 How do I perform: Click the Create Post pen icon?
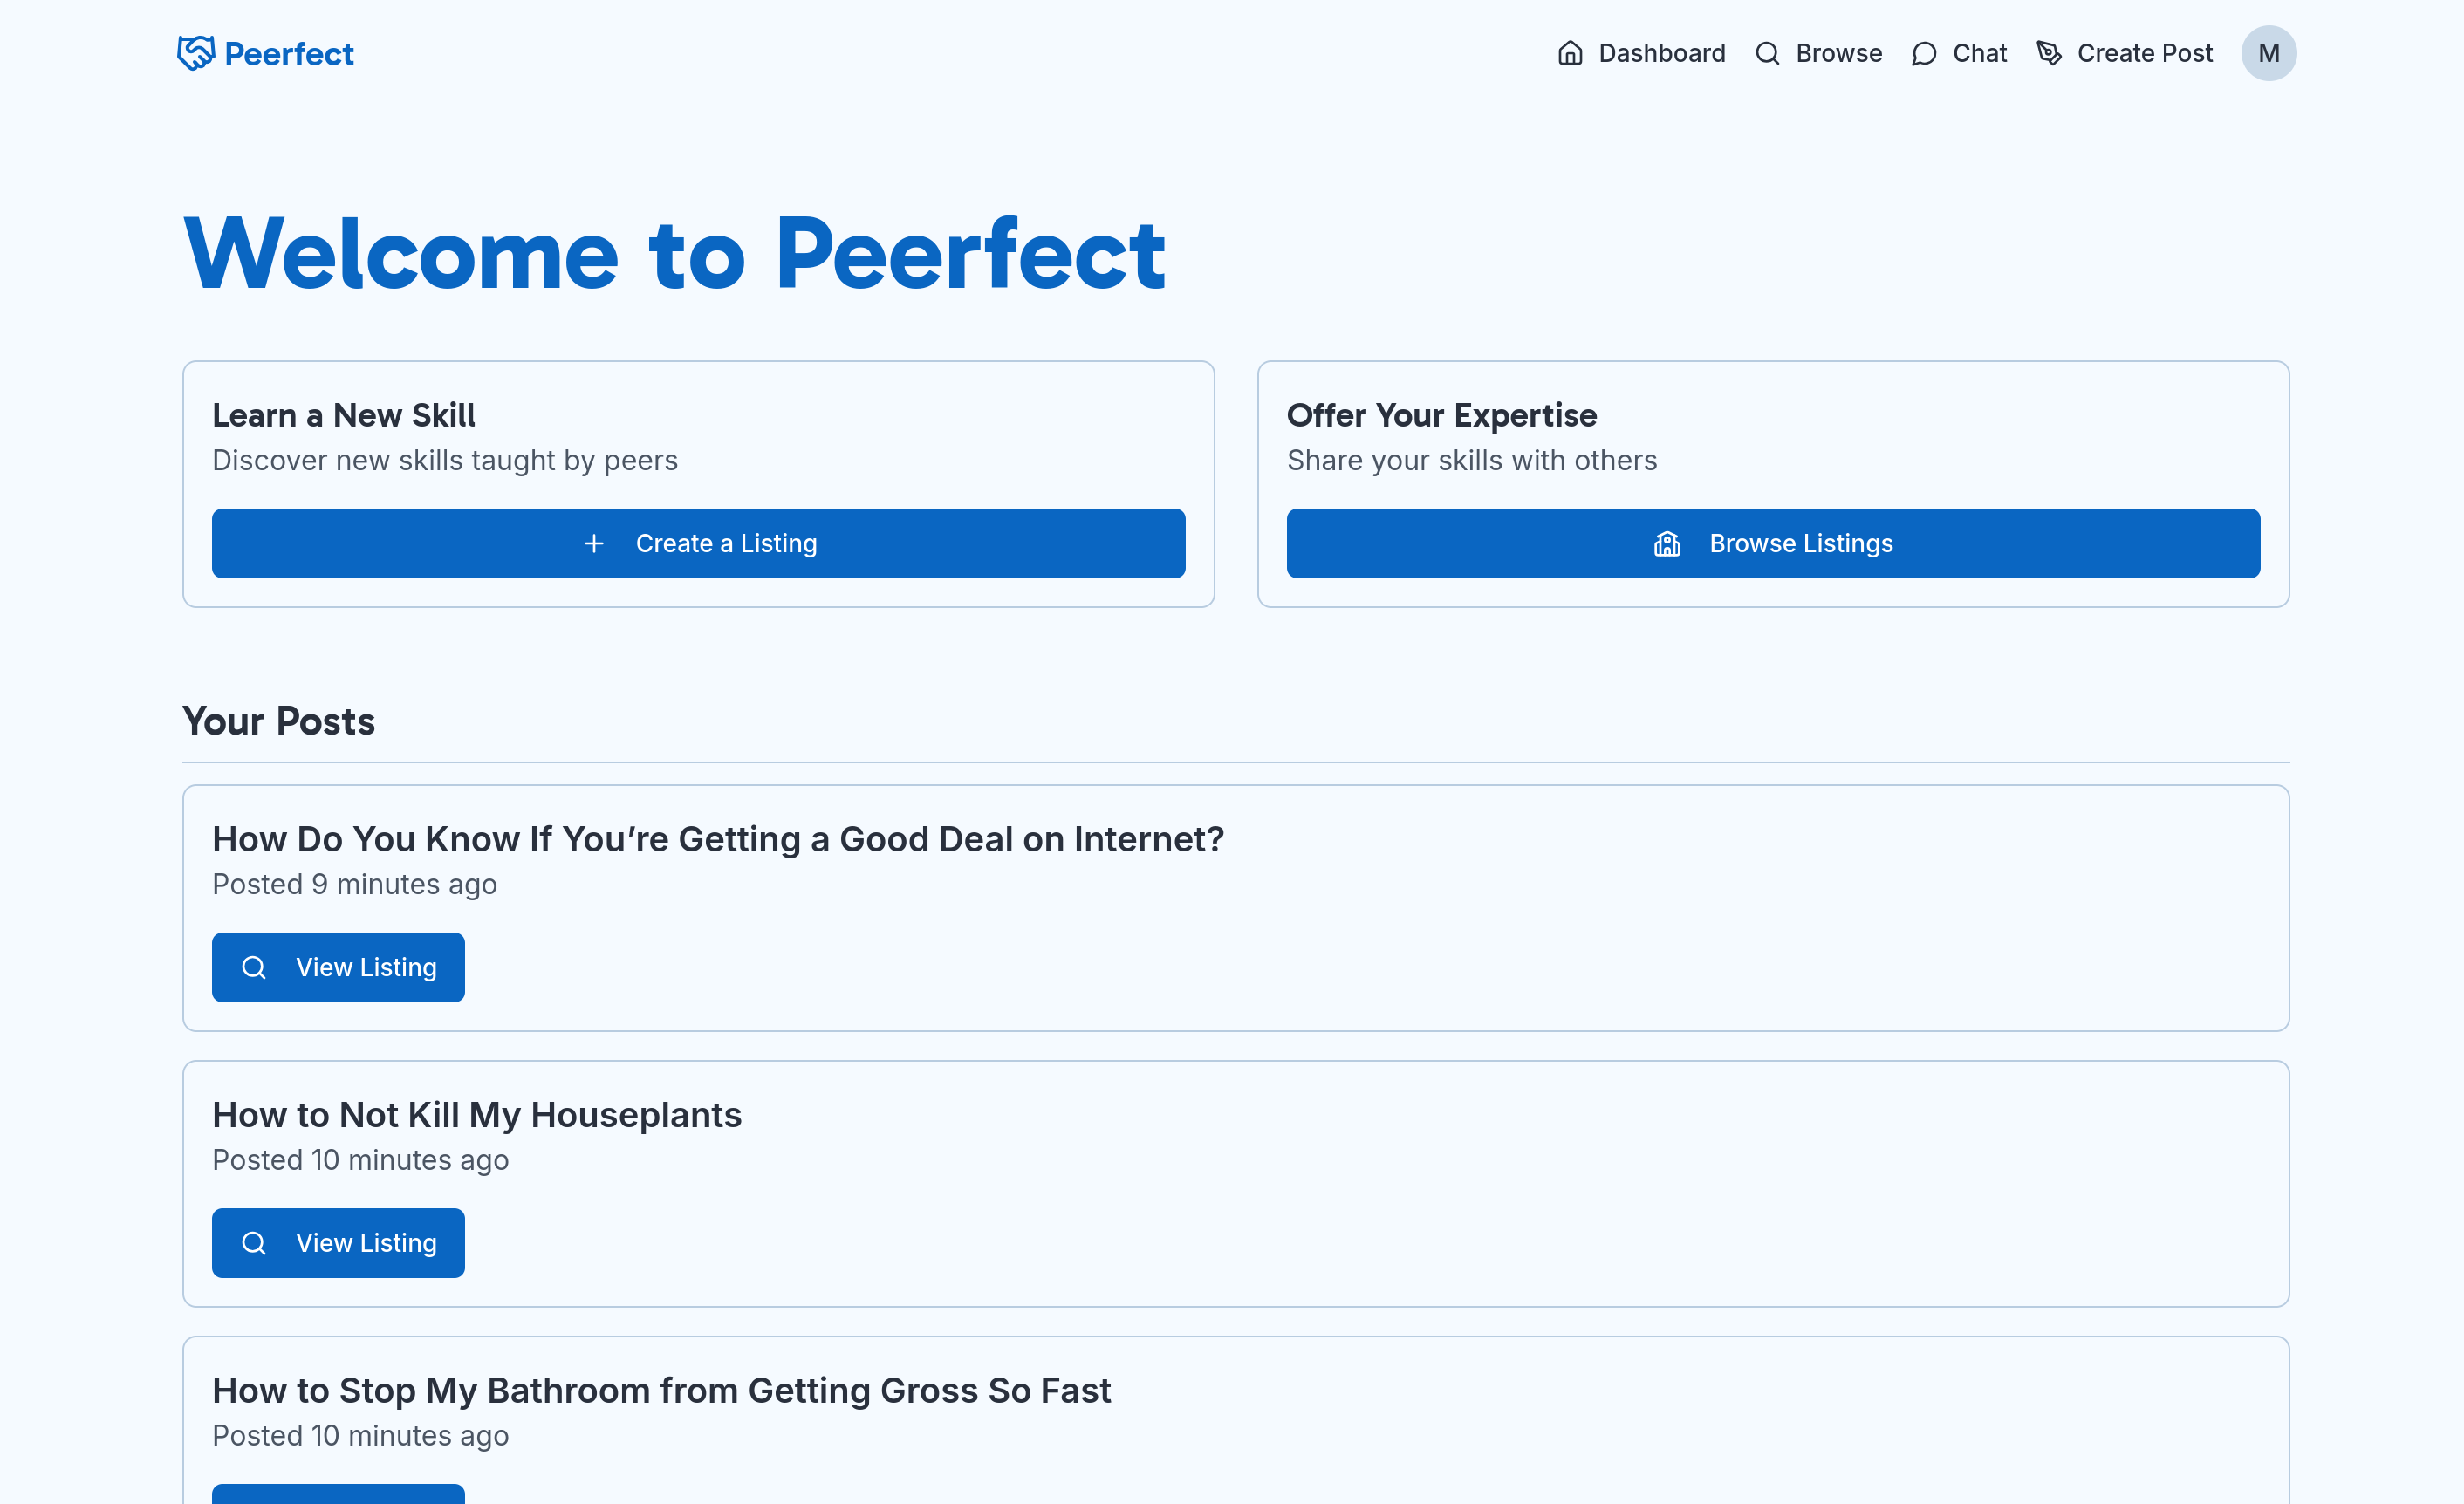(2049, 53)
